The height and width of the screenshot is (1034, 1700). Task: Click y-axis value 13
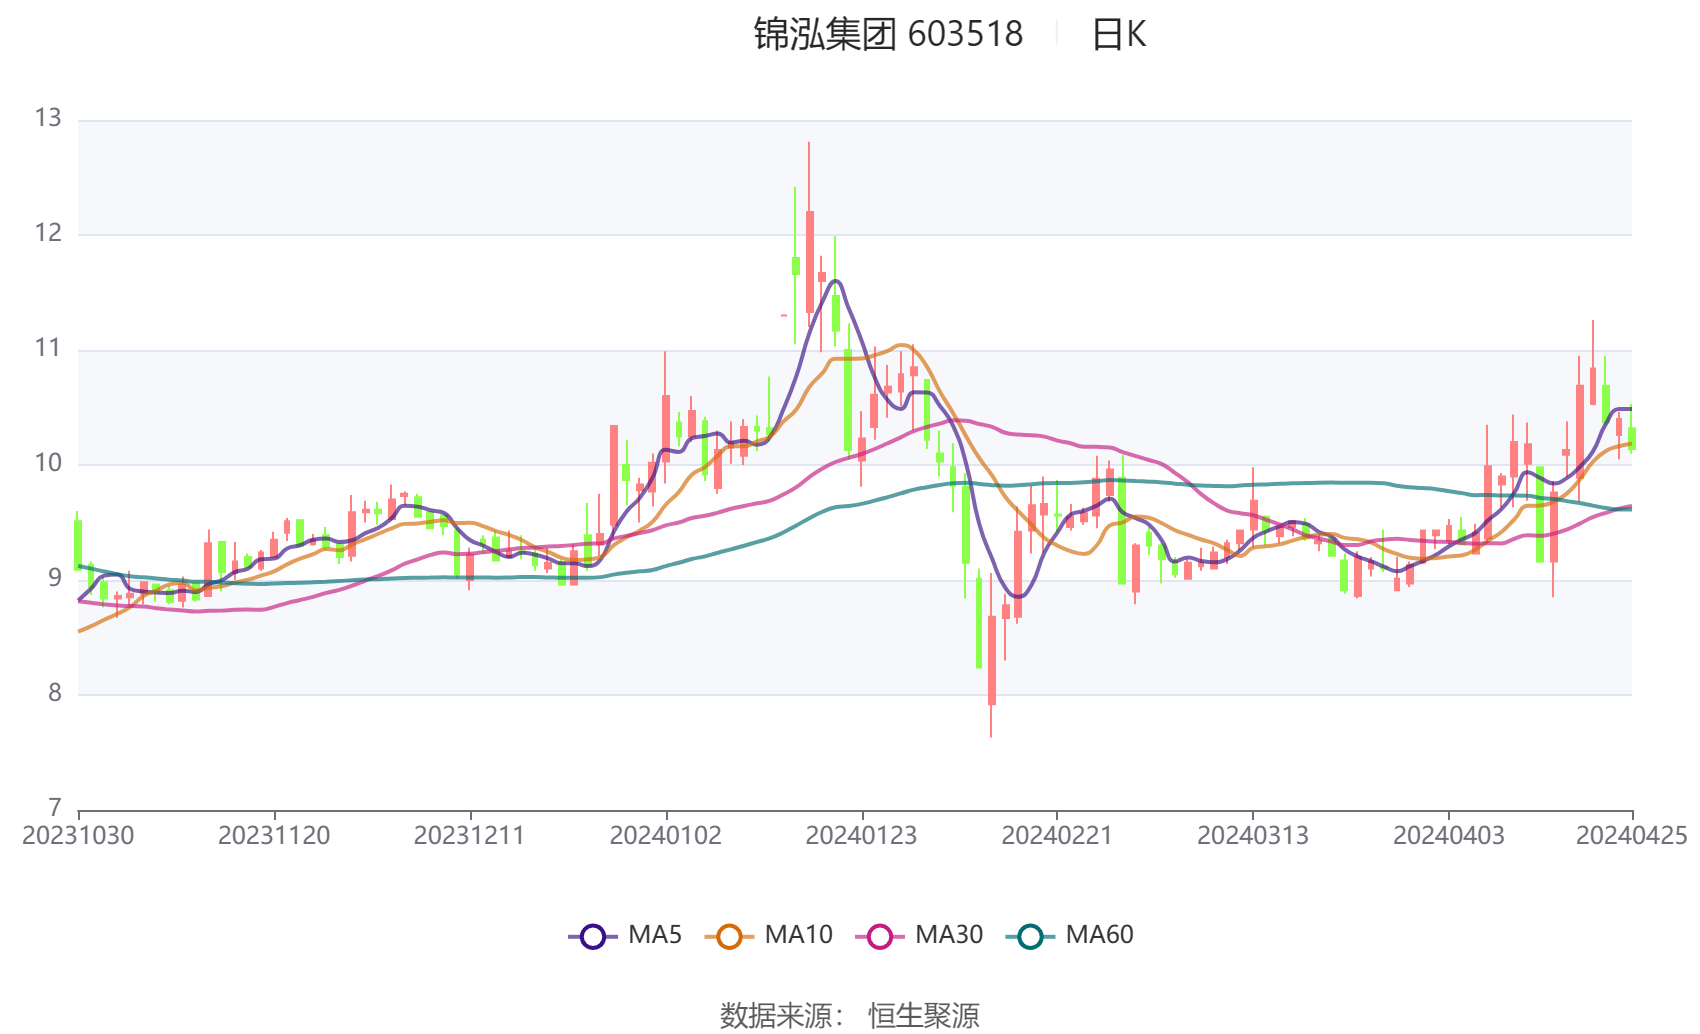tap(48, 119)
